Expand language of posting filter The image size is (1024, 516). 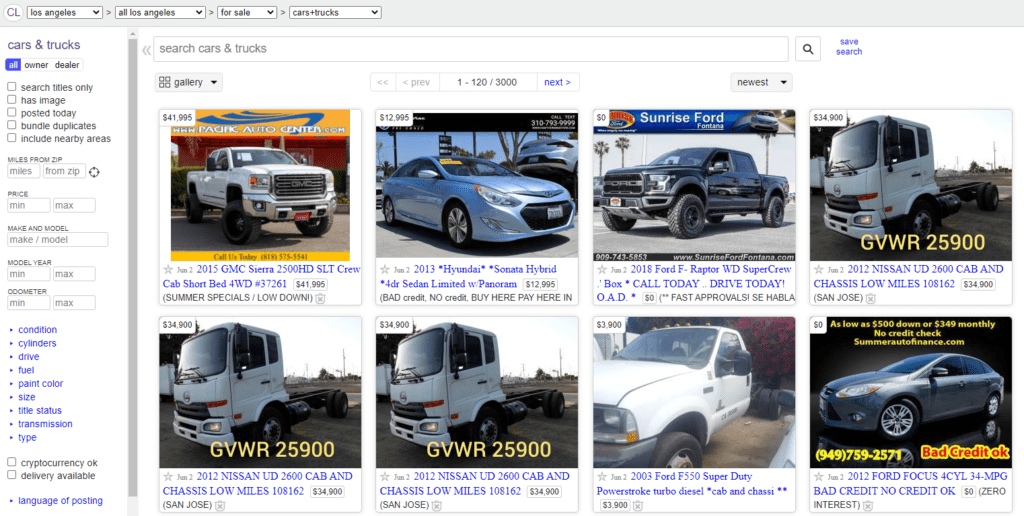tap(60, 501)
